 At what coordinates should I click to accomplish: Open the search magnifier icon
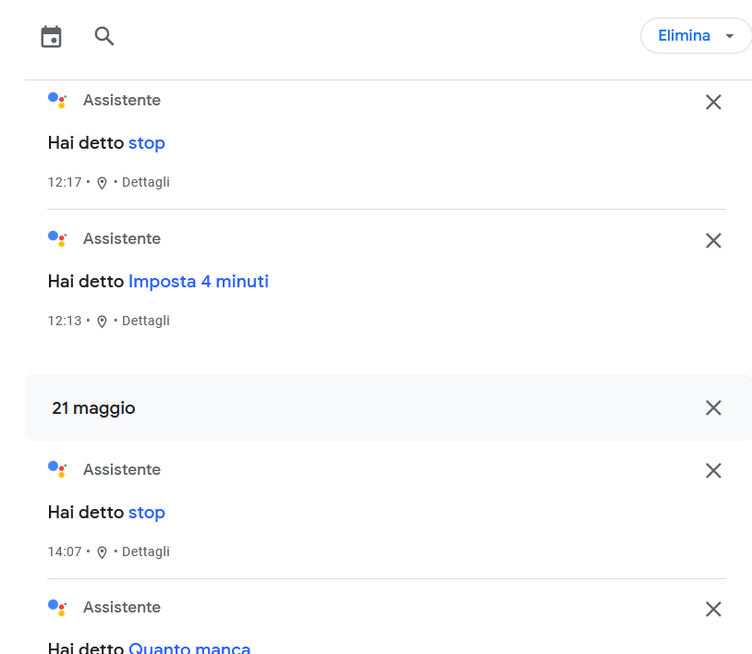click(x=104, y=36)
